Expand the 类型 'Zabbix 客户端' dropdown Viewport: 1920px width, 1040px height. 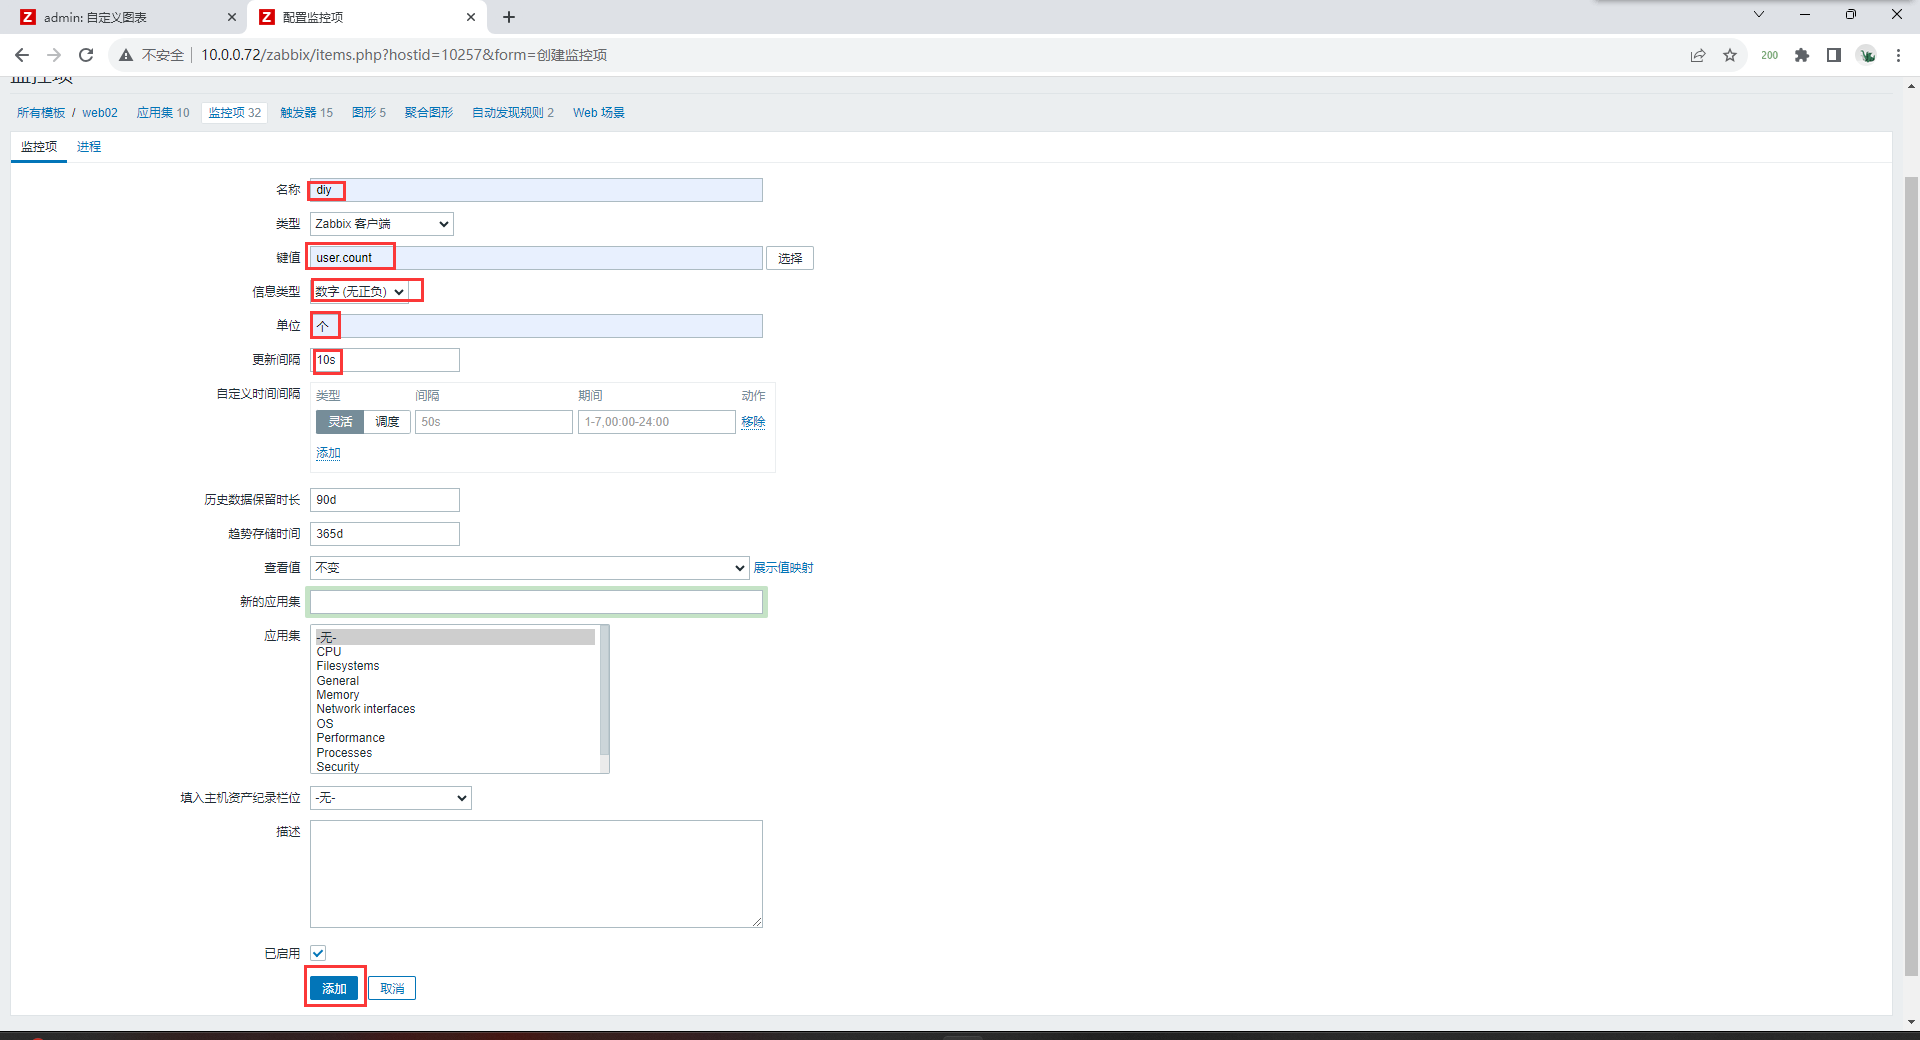point(382,224)
